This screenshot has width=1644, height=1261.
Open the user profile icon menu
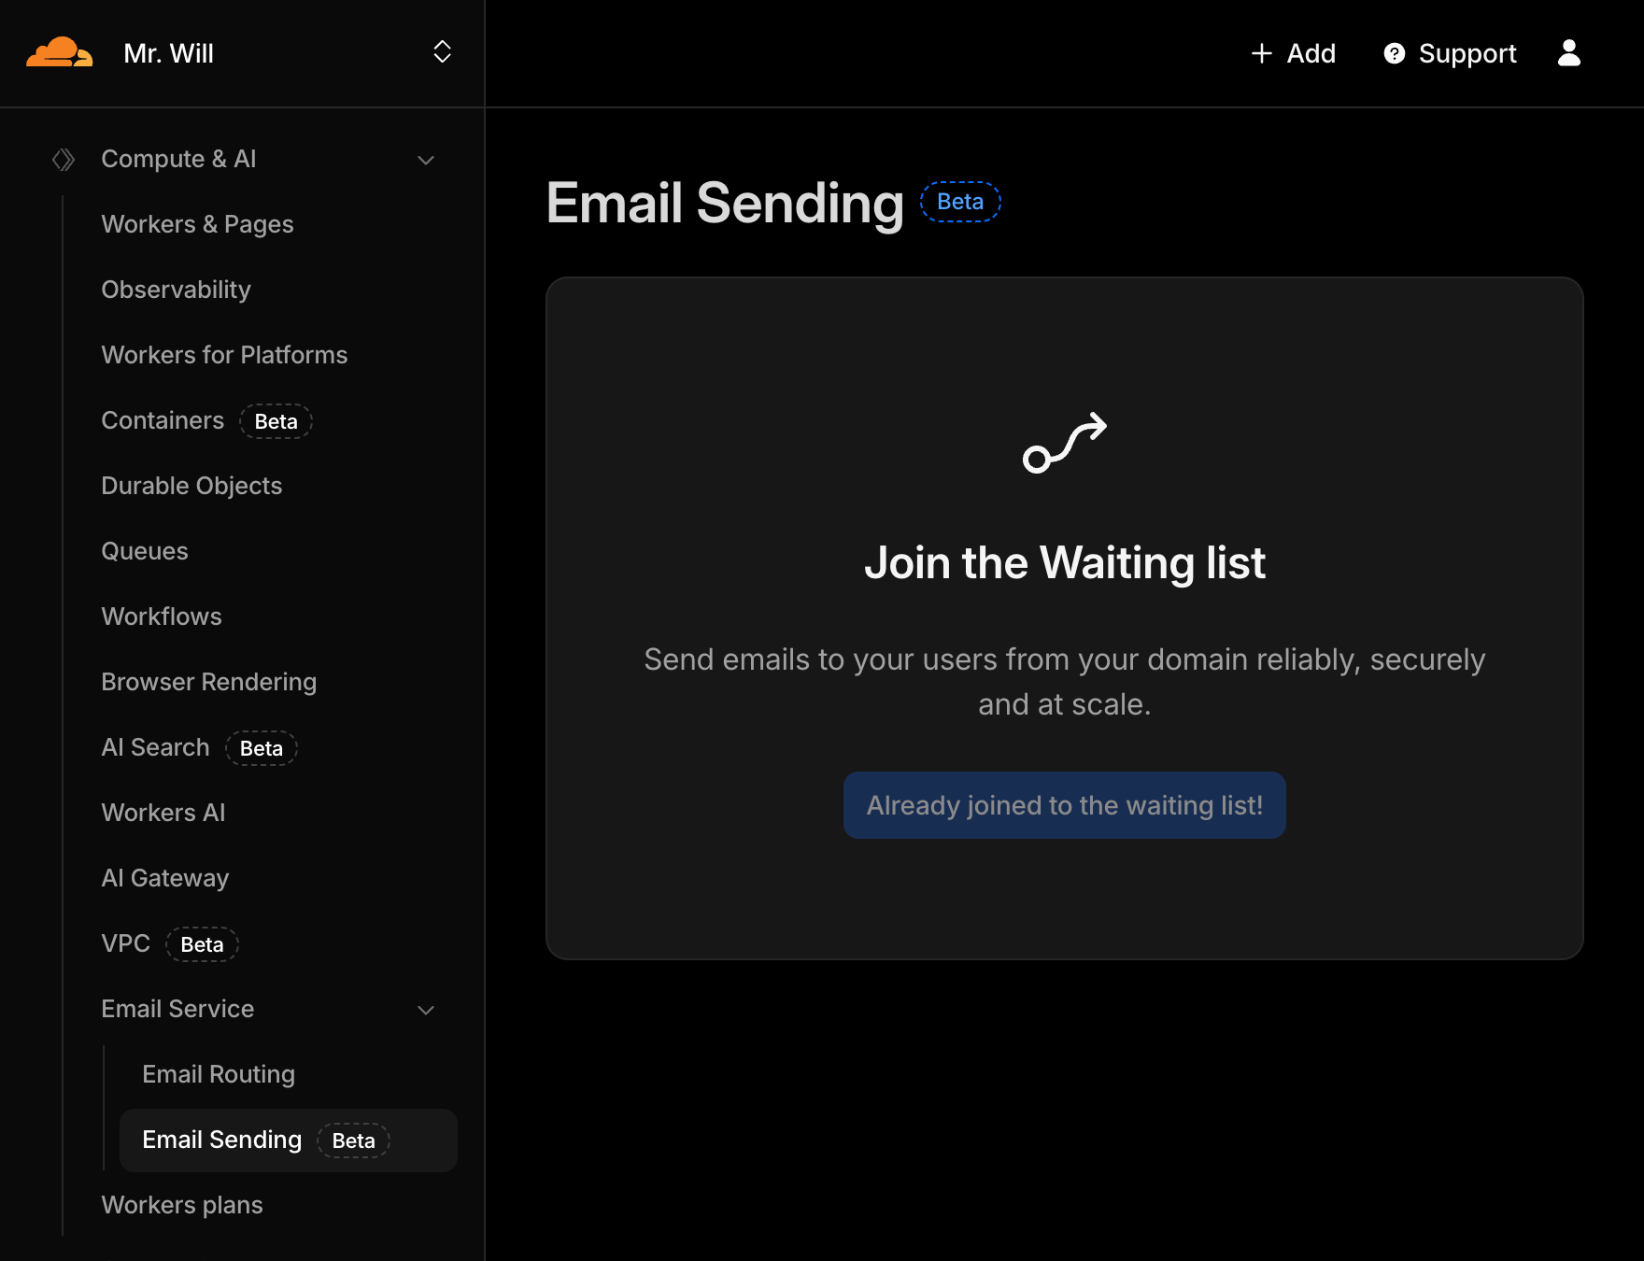[x=1568, y=53]
